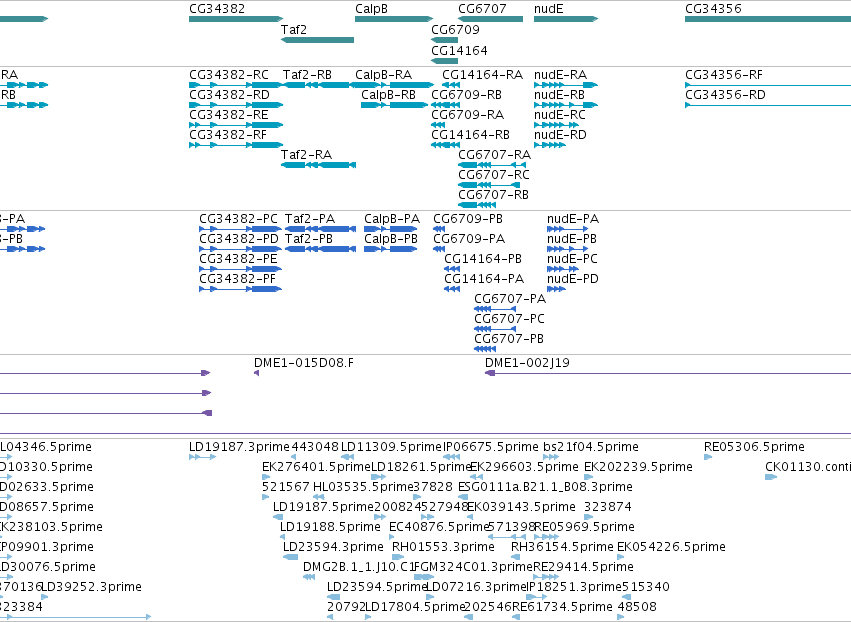
Task: Select the Taf2-PA protein label
Action: [310, 219]
